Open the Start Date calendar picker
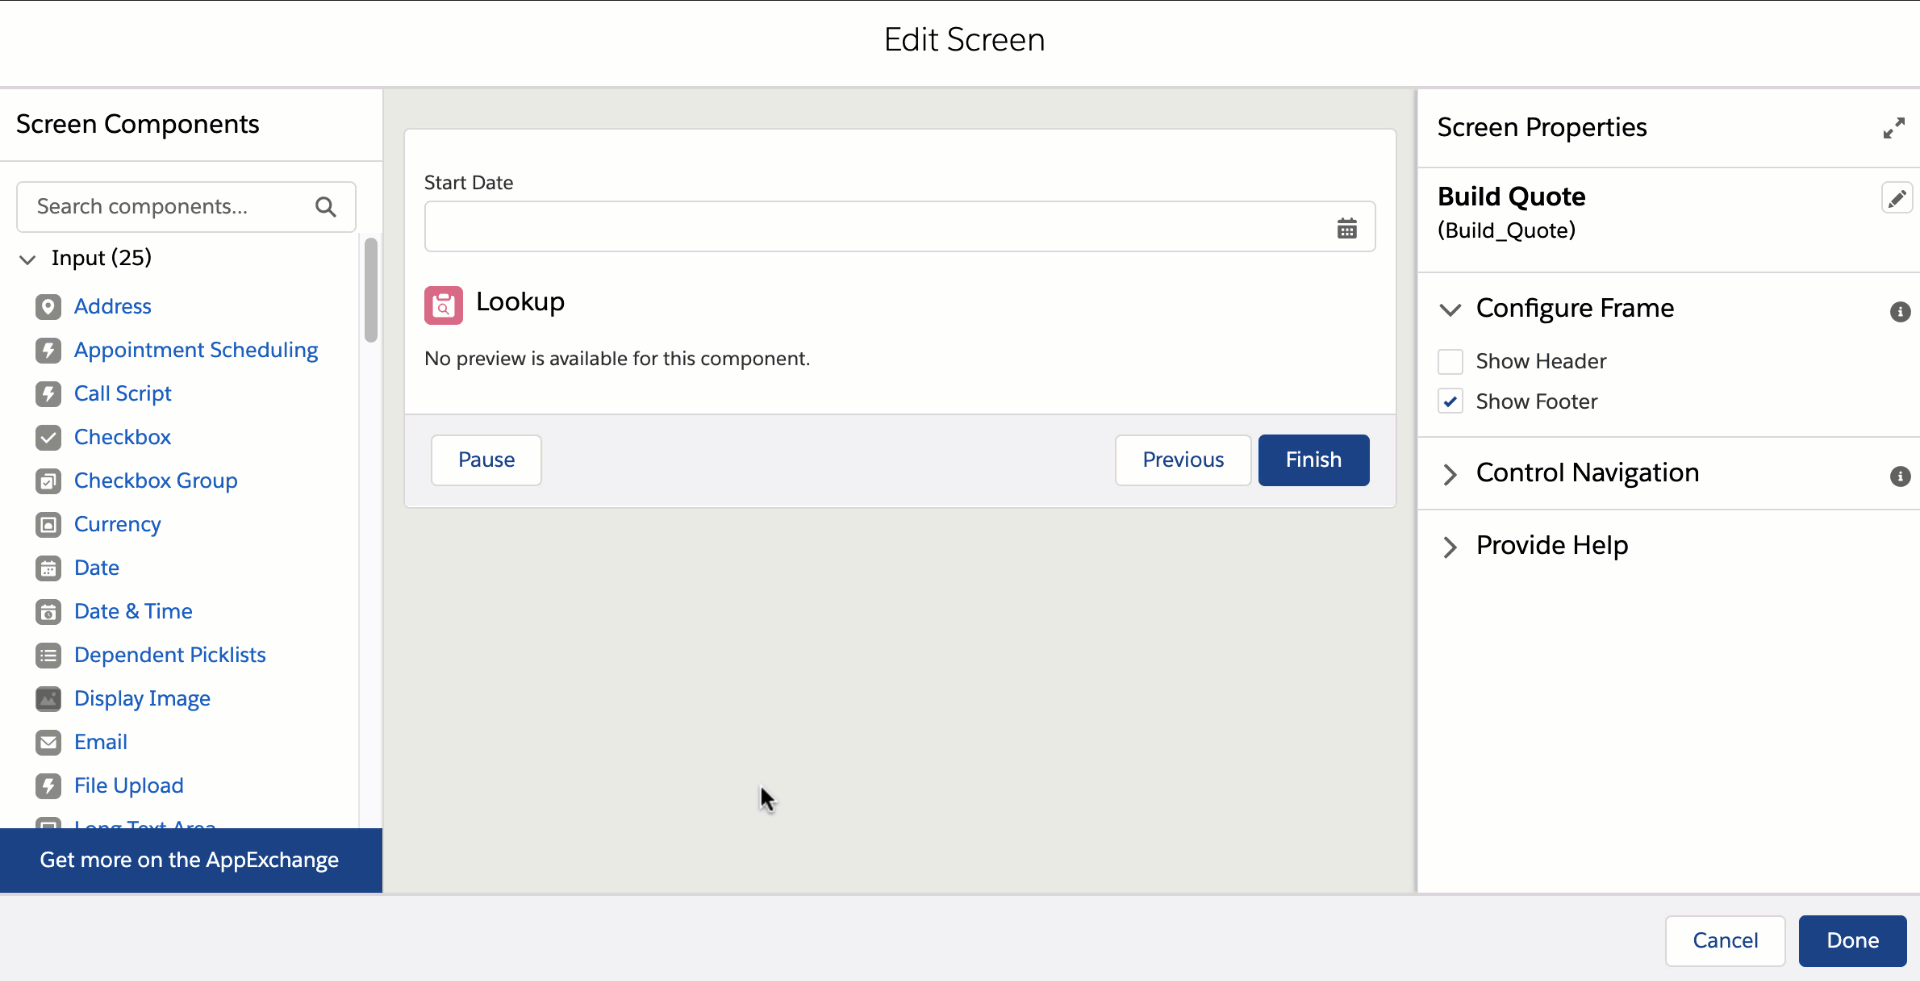 (x=1347, y=228)
